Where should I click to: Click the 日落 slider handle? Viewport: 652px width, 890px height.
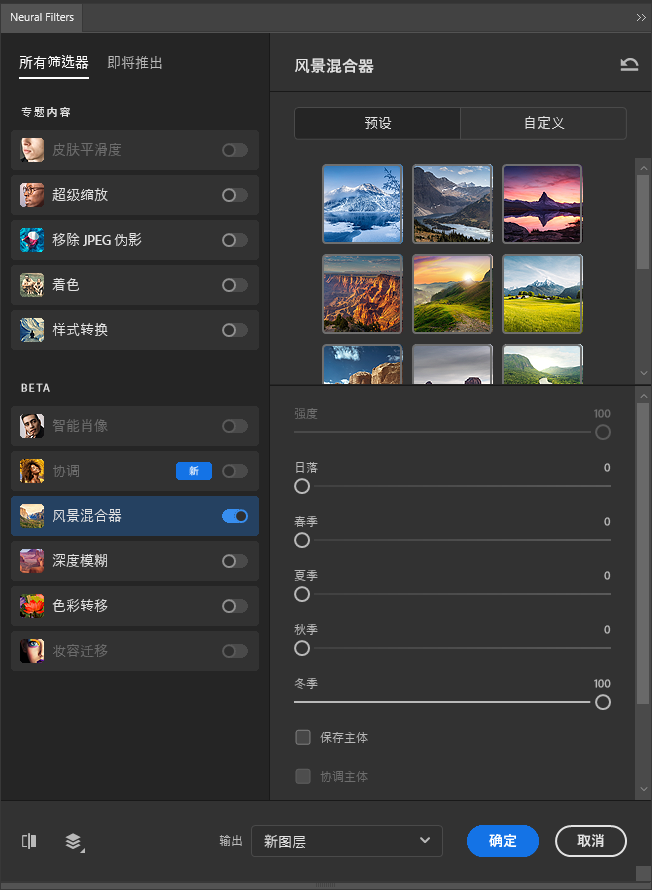pyautogui.click(x=302, y=486)
